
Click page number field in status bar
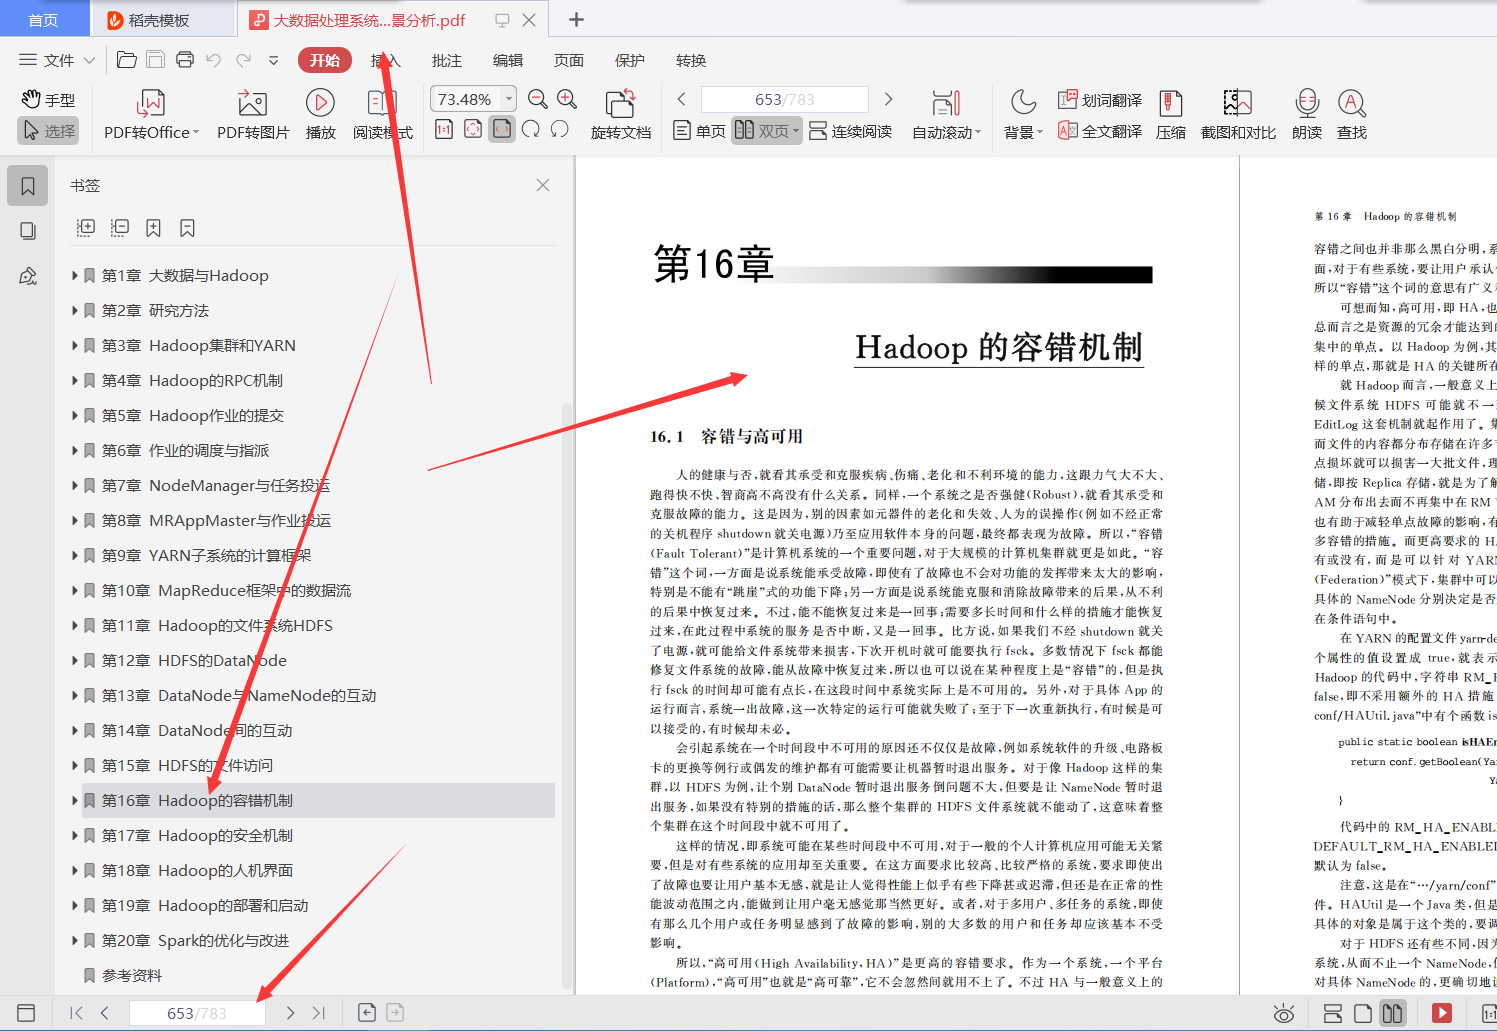(197, 1013)
